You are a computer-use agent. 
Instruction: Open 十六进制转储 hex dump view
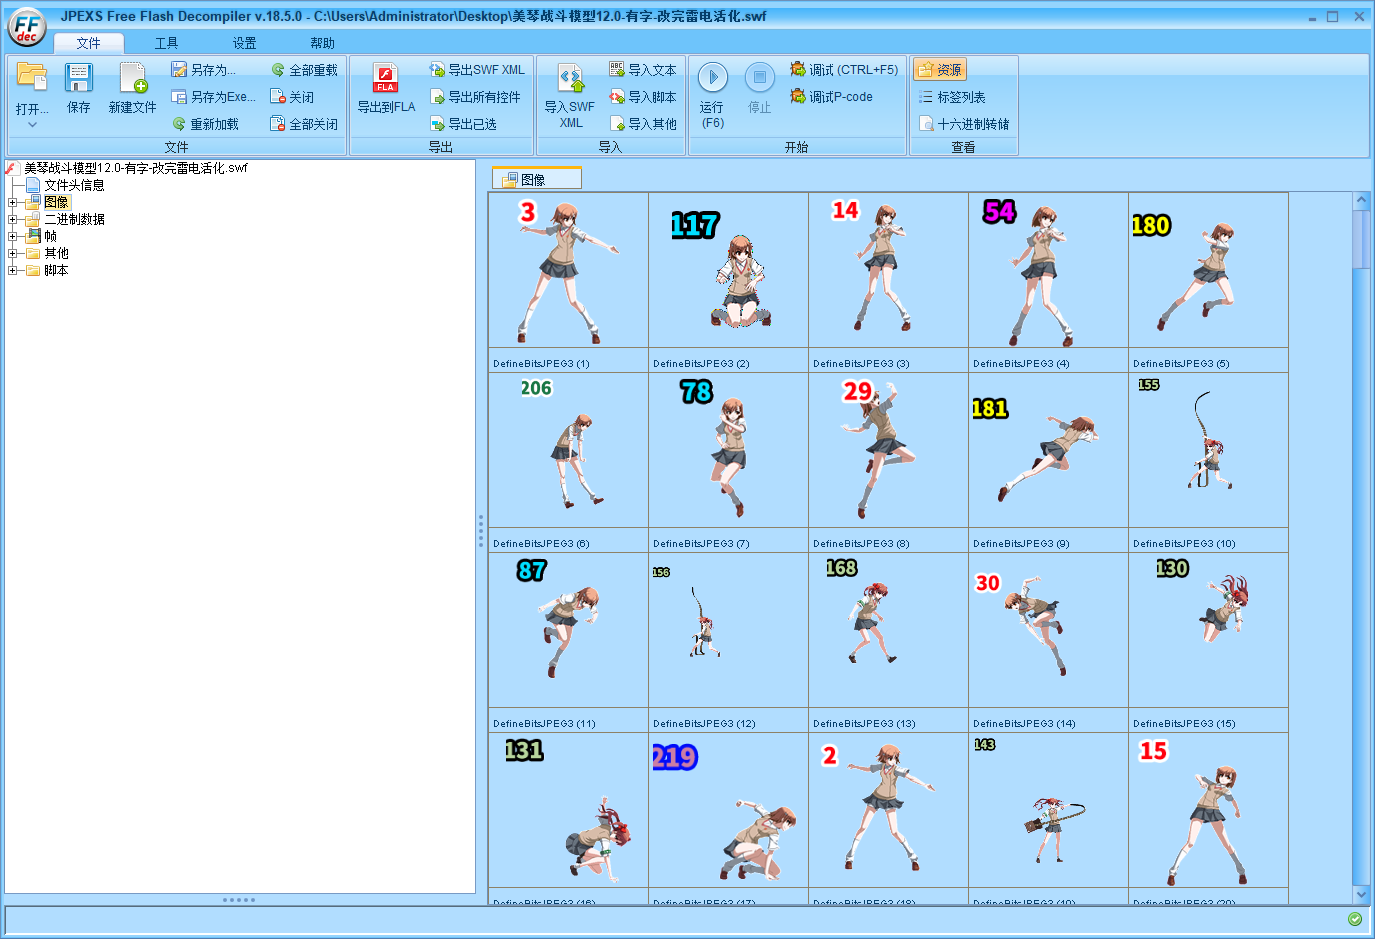pyautogui.click(x=964, y=124)
